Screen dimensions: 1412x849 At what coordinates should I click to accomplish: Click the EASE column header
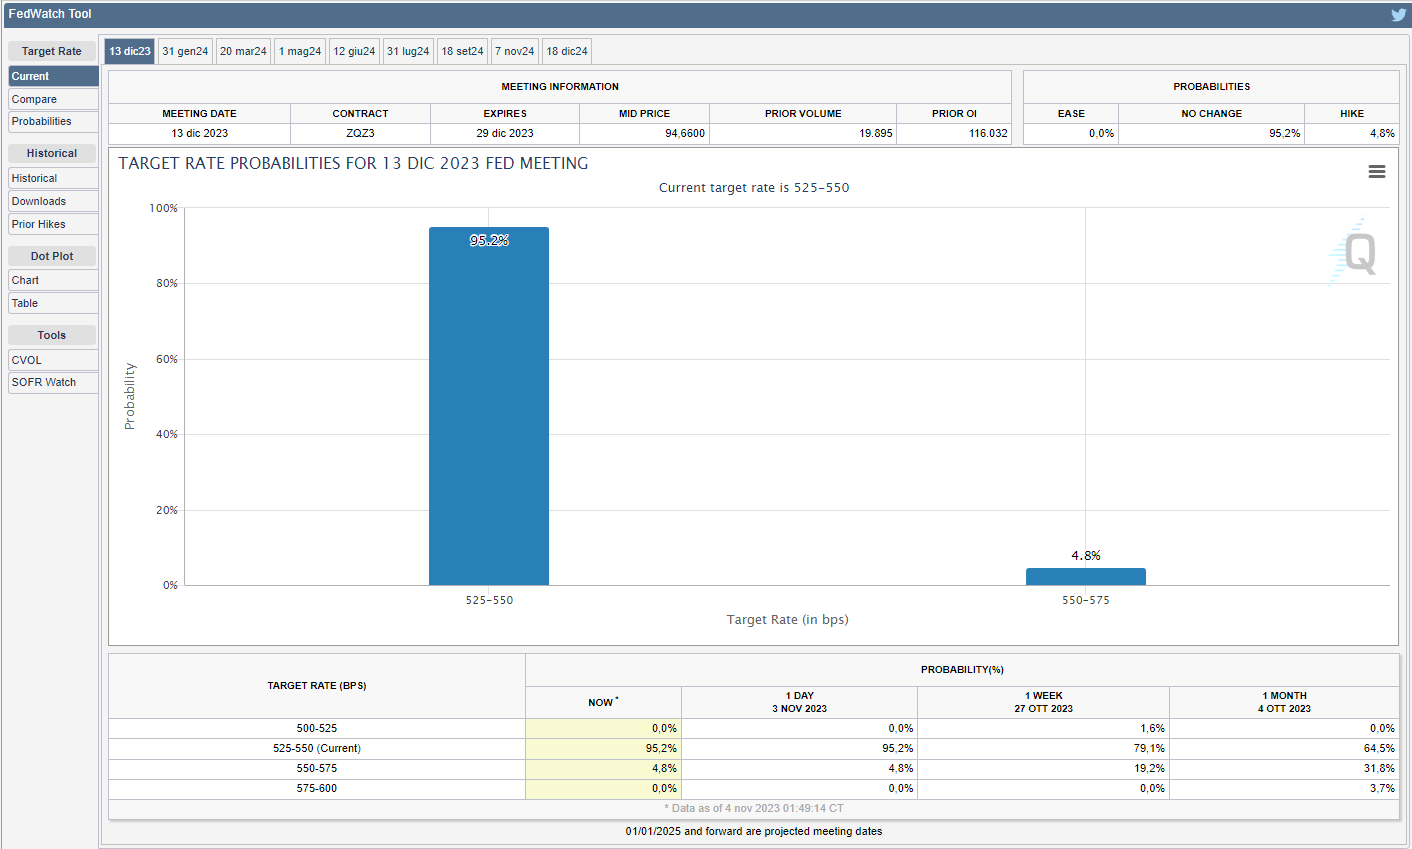pos(1071,113)
